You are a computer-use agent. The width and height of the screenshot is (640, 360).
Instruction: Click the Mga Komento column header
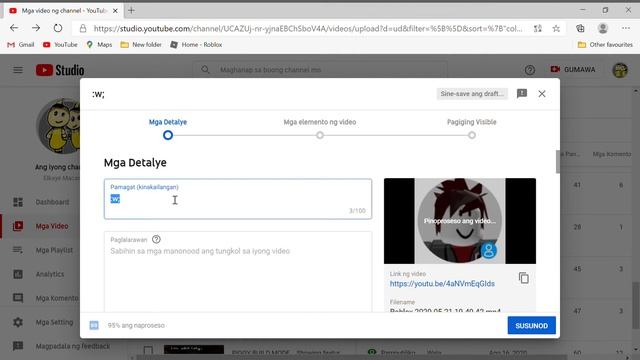[x=612, y=154]
